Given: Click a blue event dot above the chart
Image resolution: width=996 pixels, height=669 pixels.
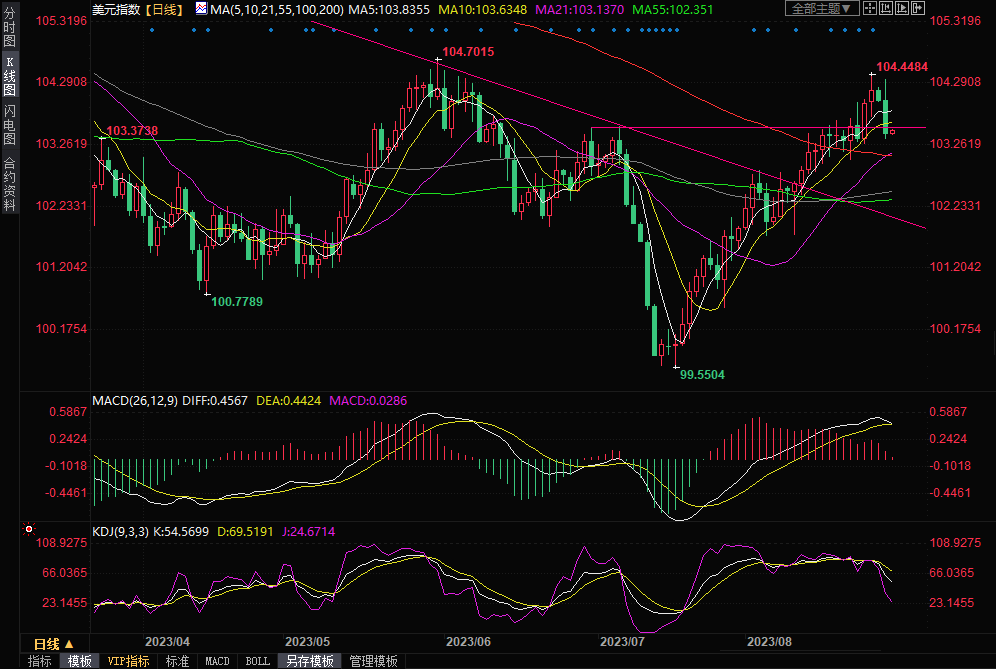Looking at the screenshot, I should (151, 30).
